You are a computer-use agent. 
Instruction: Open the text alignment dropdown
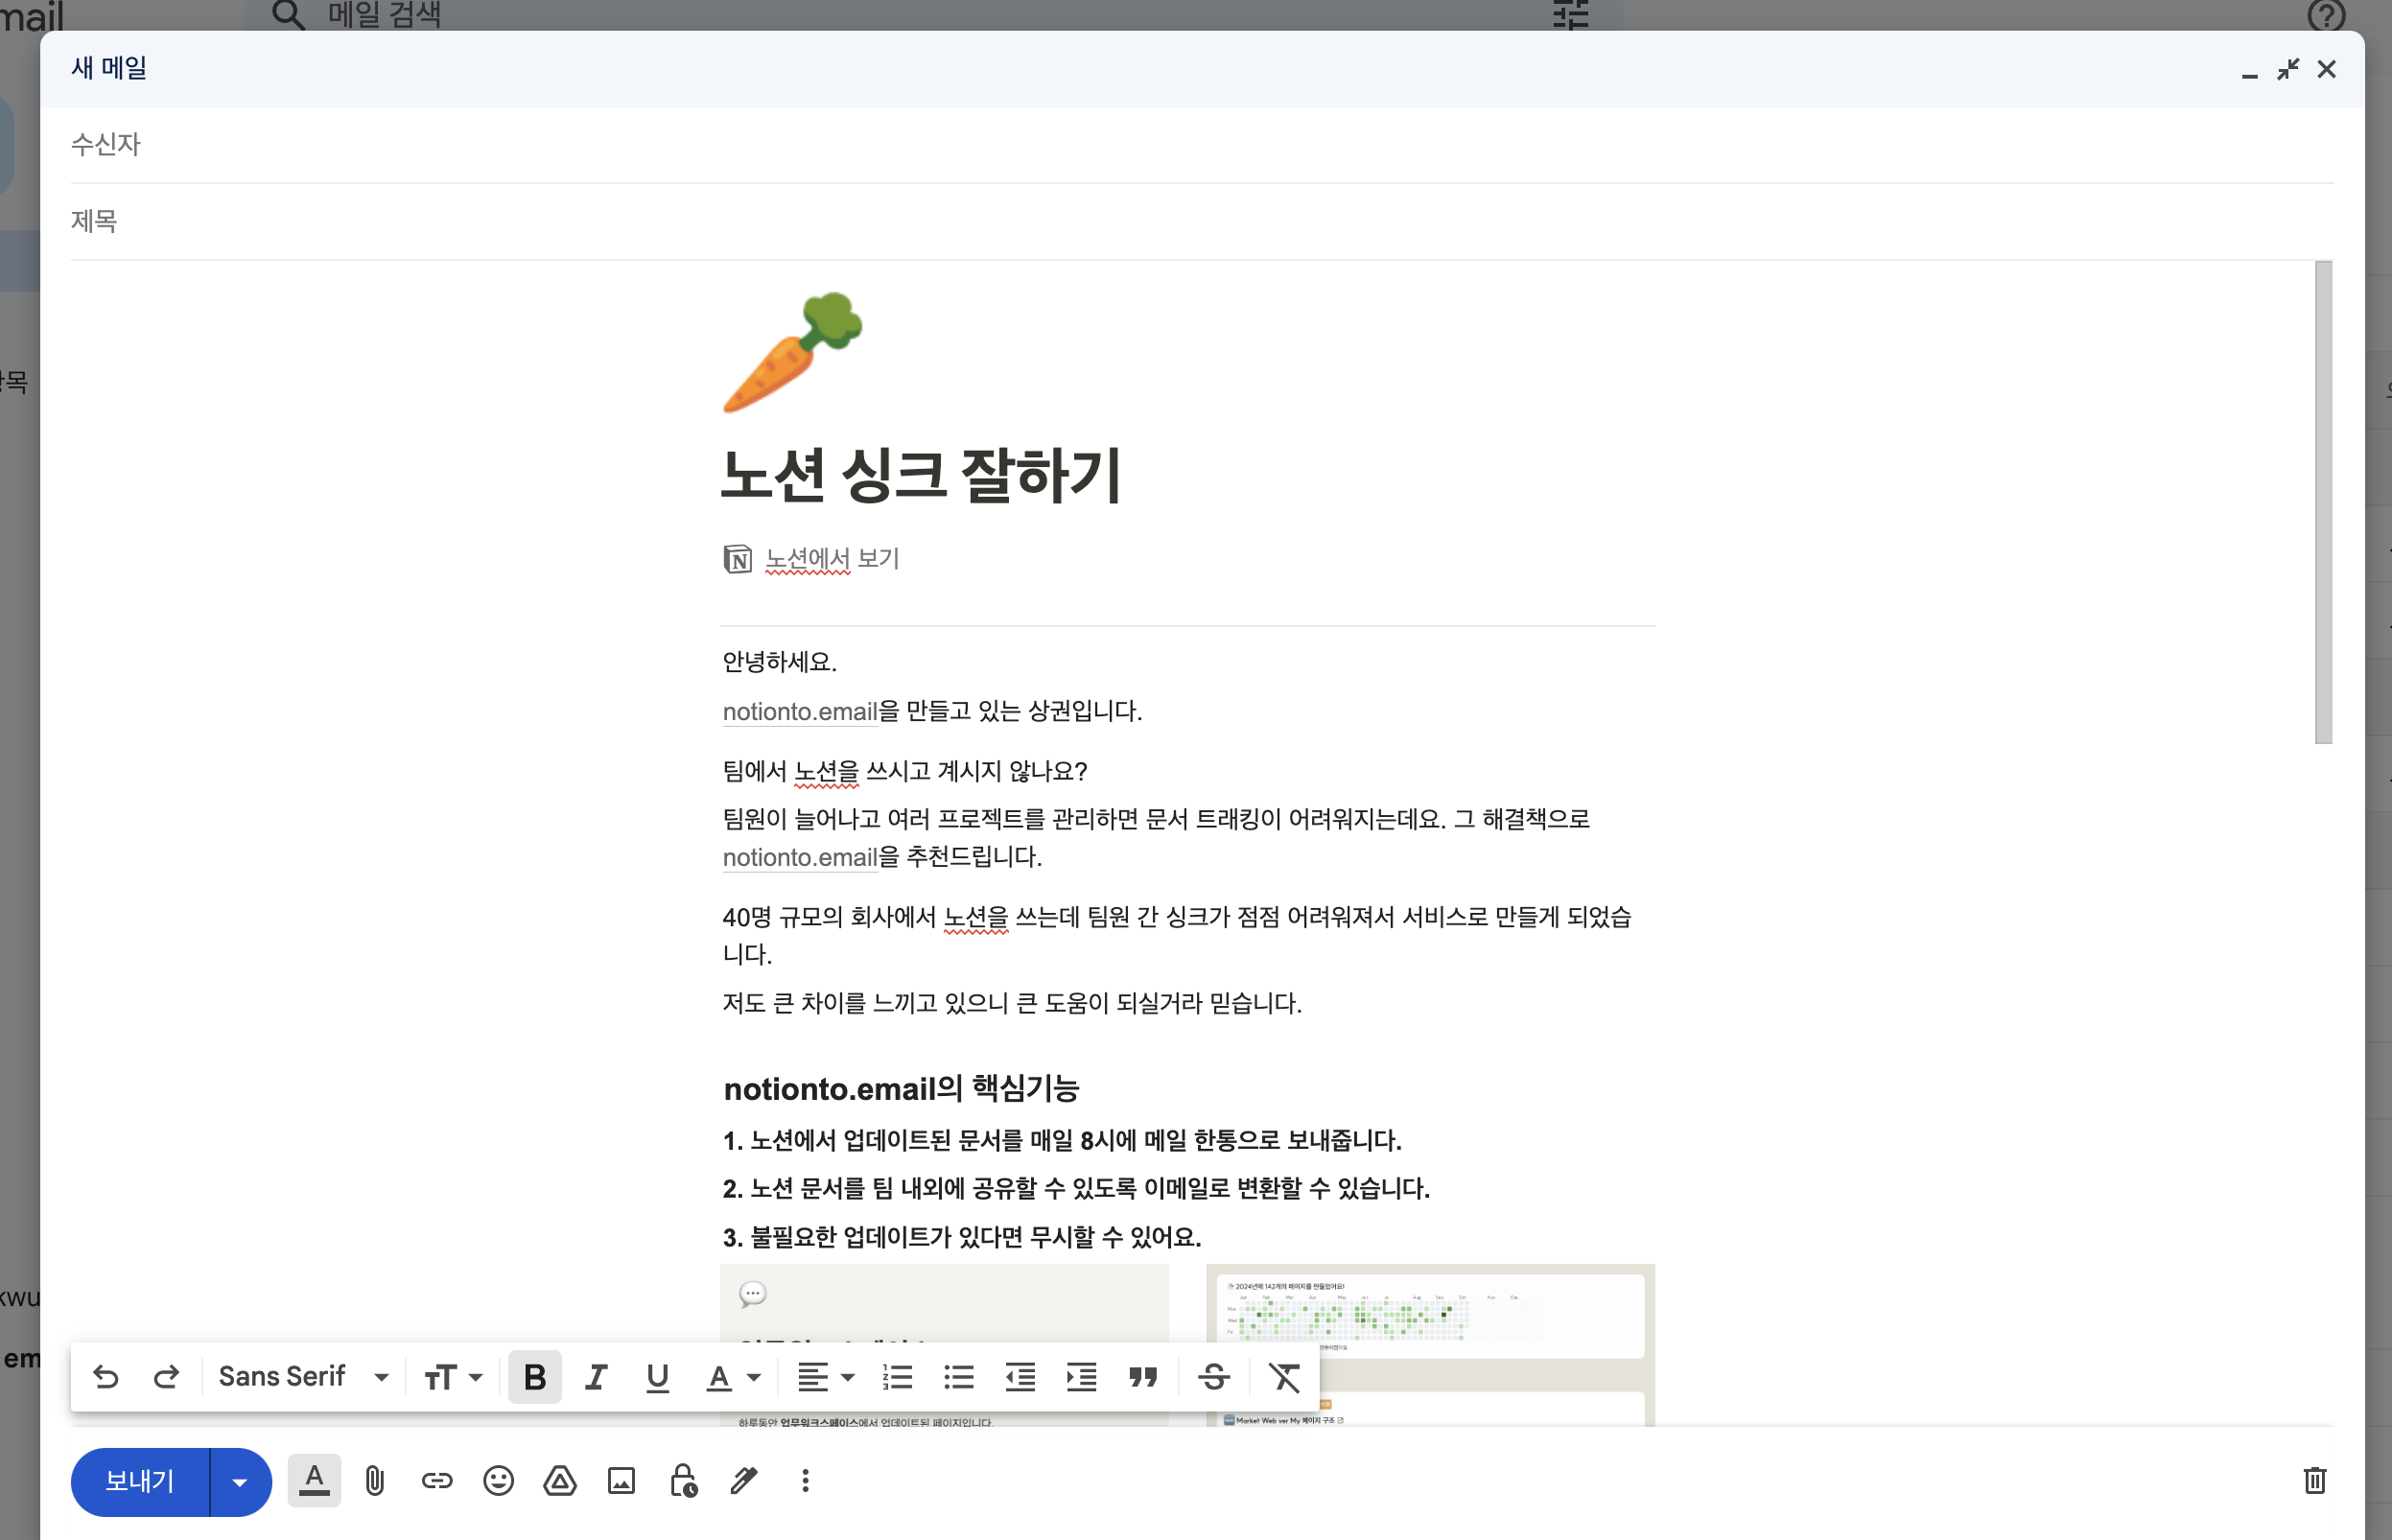pyautogui.click(x=825, y=1376)
